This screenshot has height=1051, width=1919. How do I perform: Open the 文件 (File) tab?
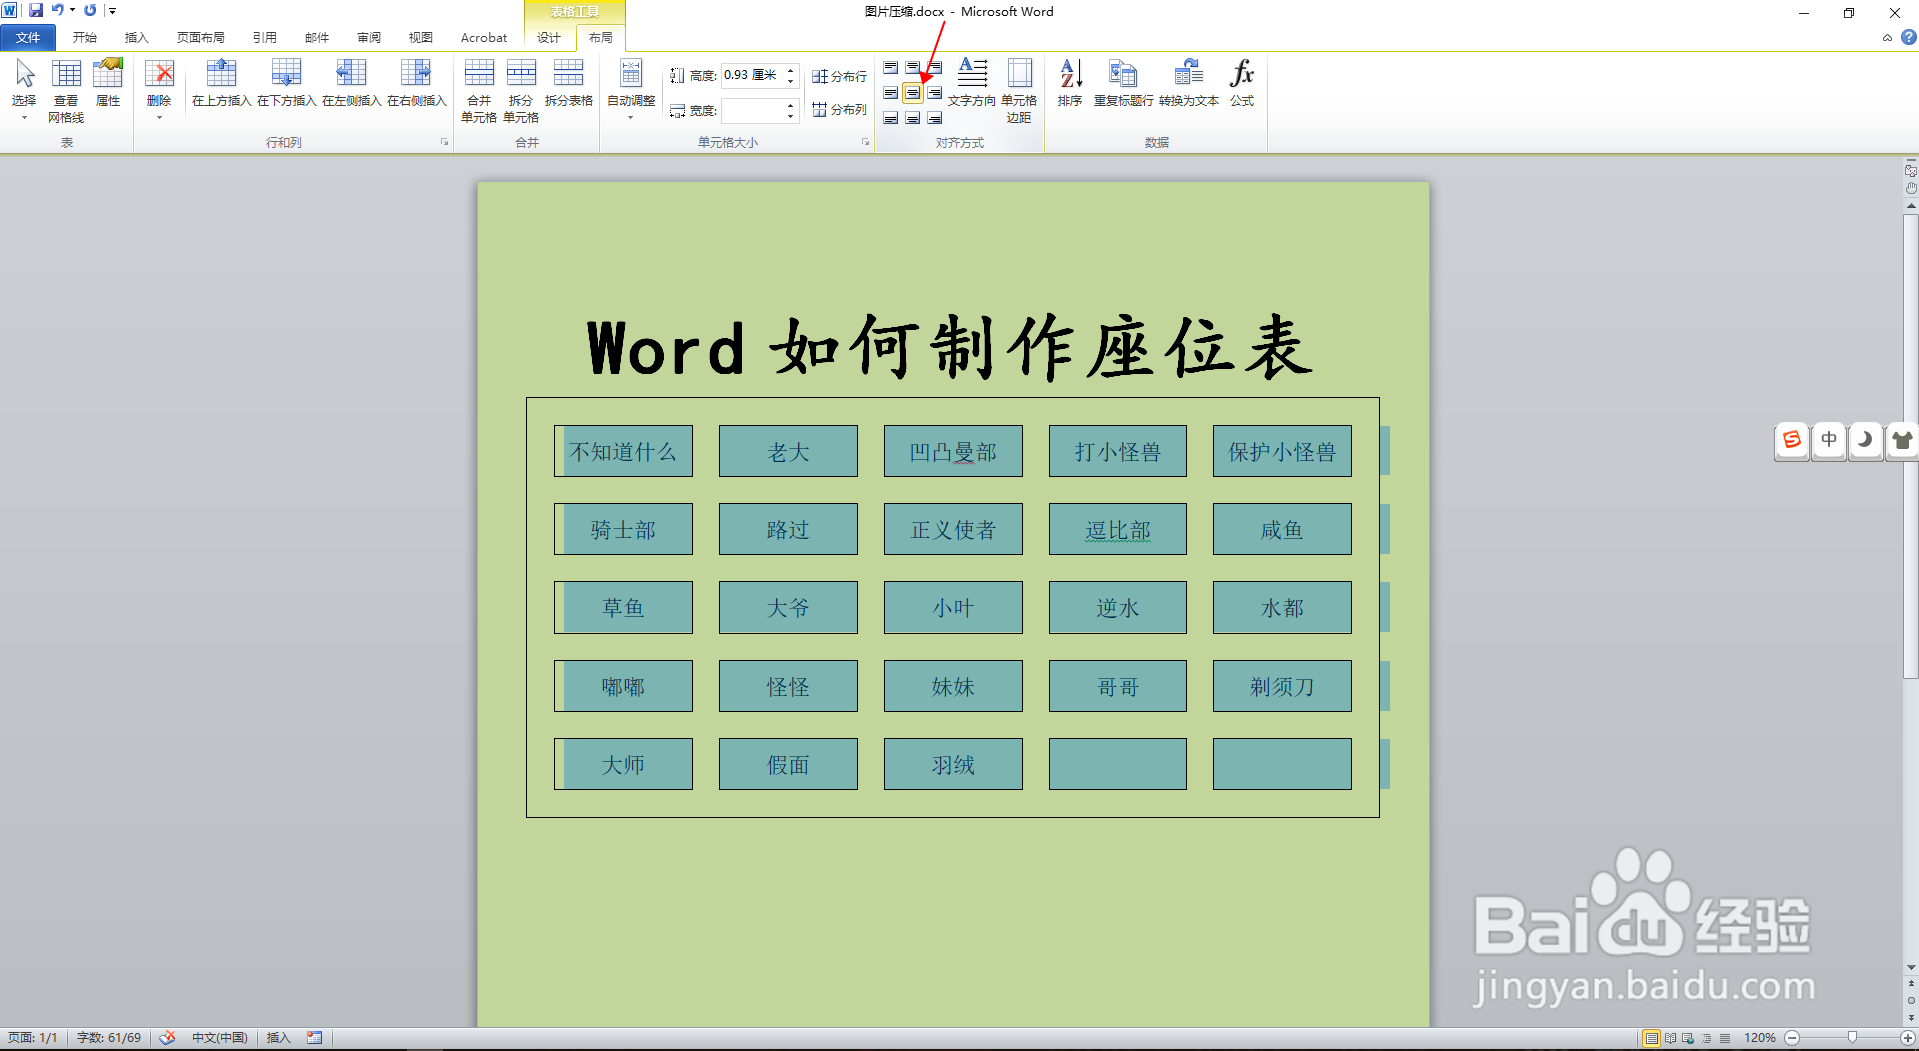tap(28, 38)
